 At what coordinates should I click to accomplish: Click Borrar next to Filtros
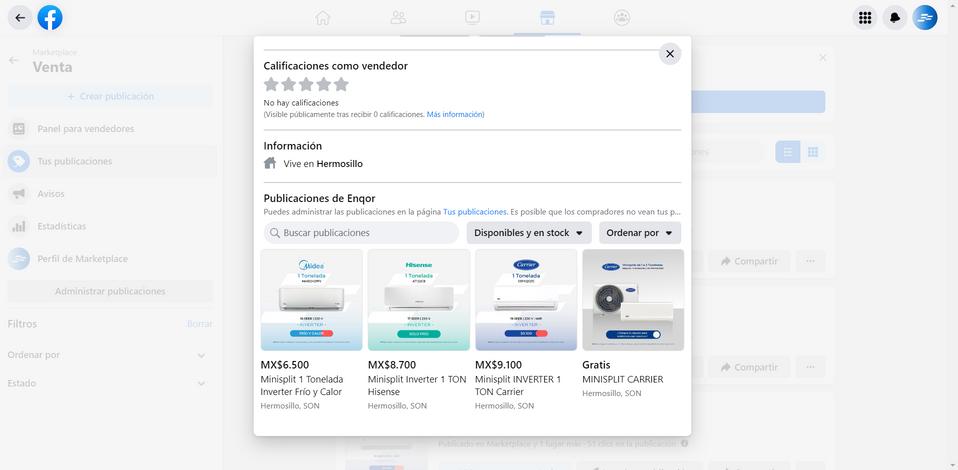pyautogui.click(x=200, y=324)
